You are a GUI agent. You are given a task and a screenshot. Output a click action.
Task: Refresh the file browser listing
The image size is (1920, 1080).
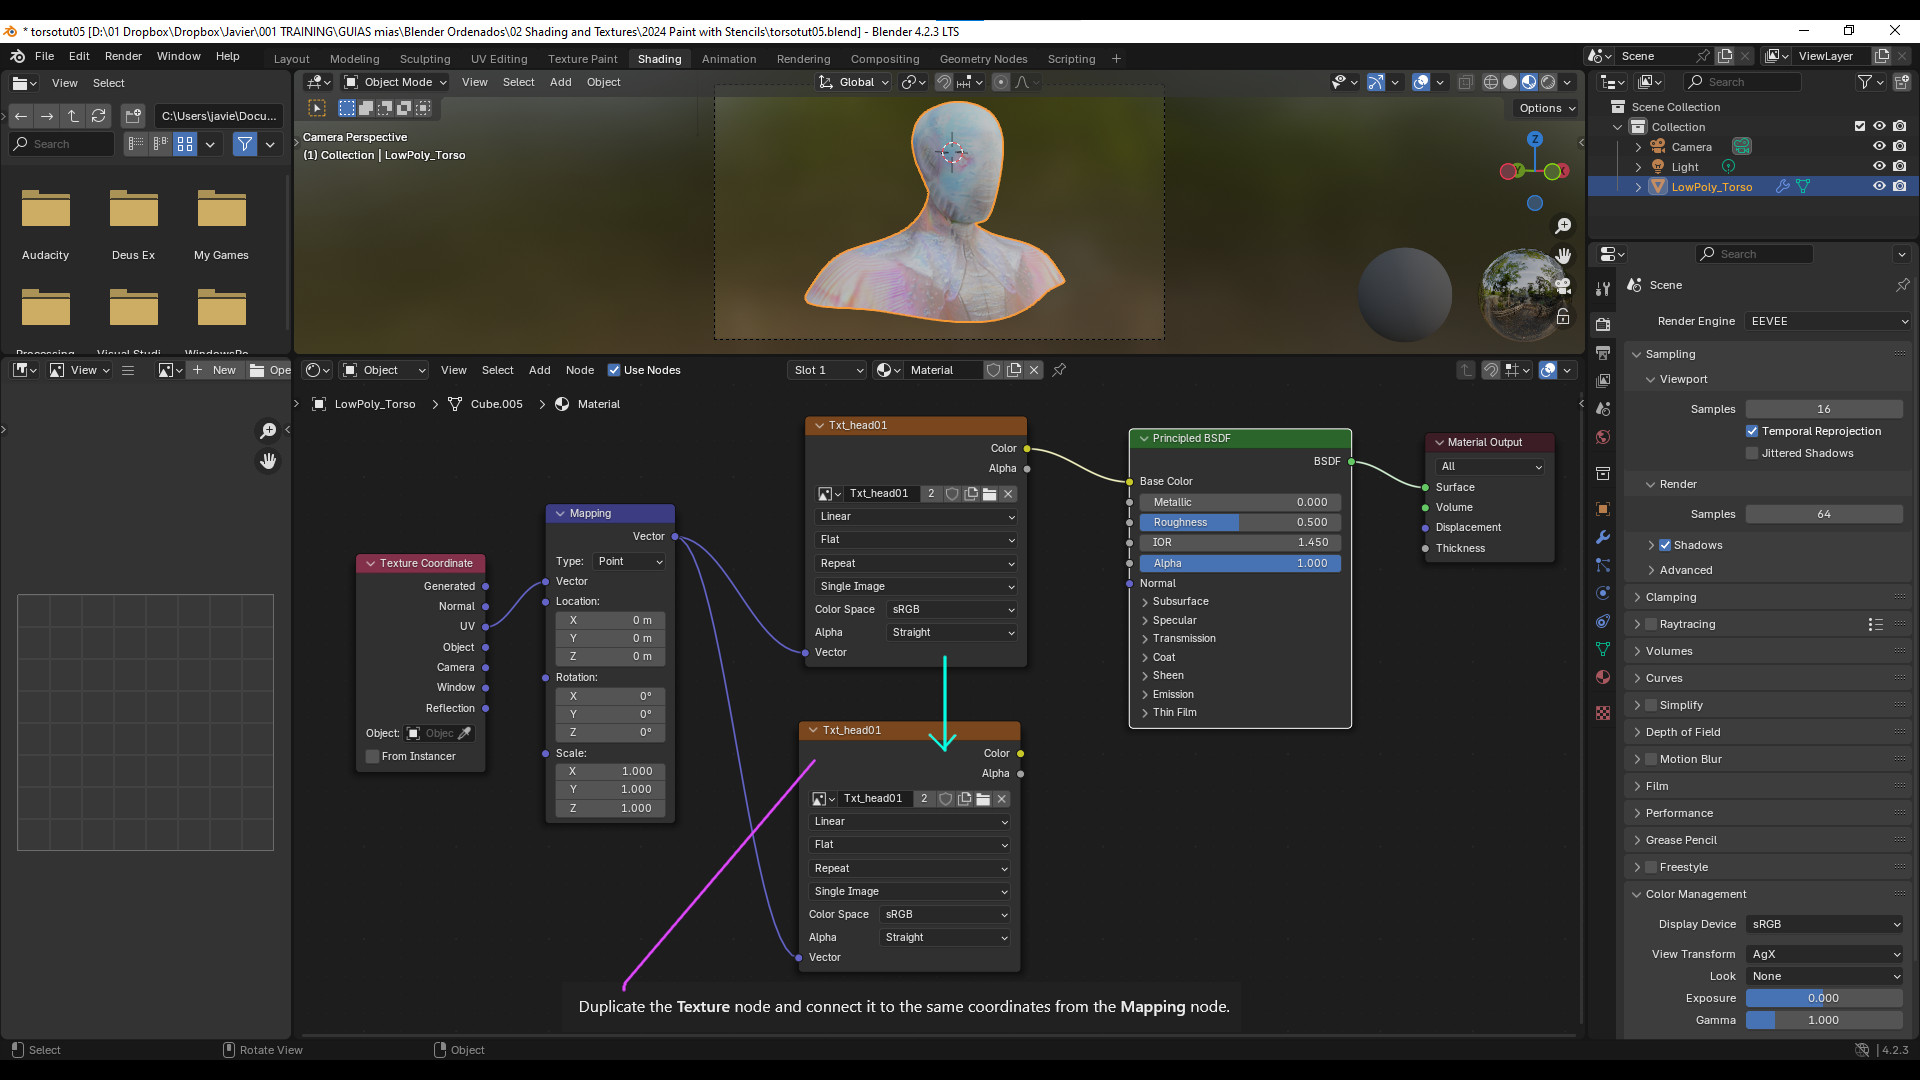click(98, 116)
